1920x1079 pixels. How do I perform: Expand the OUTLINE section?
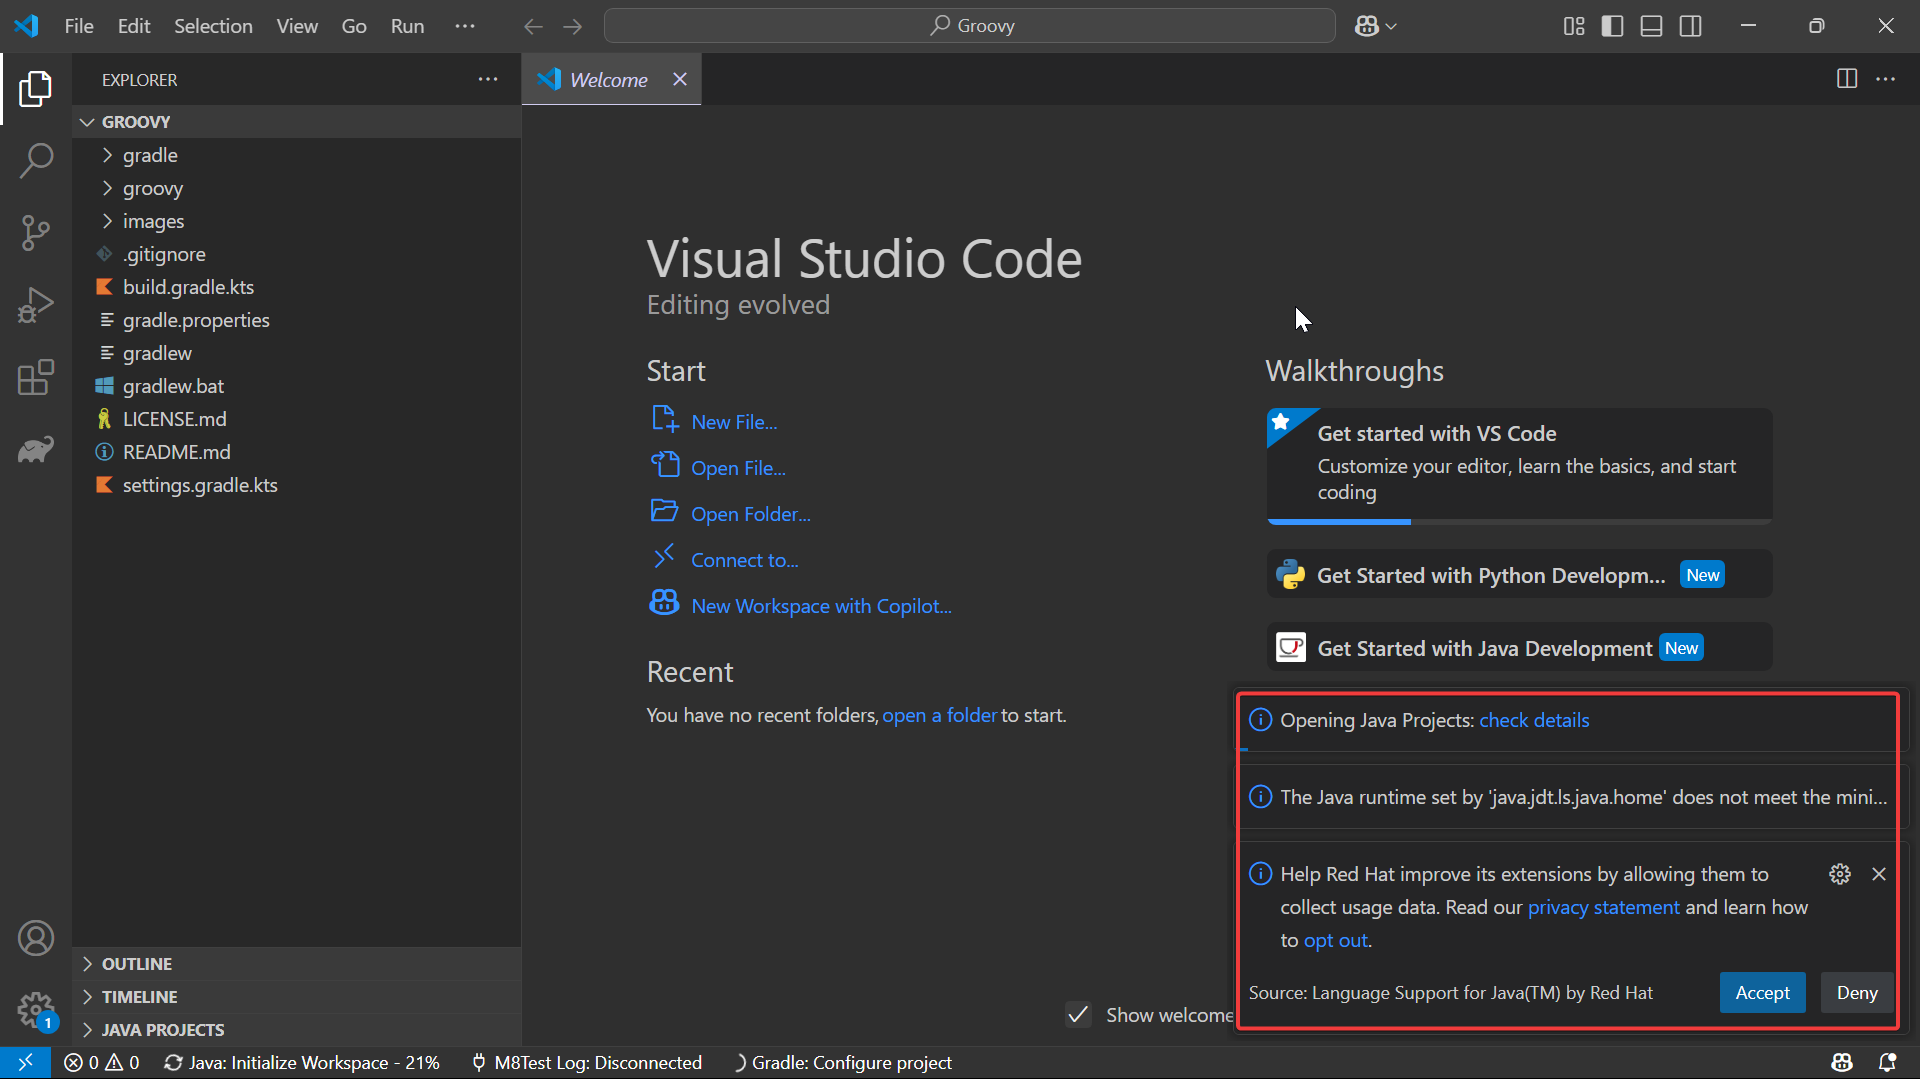[x=137, y=964]
